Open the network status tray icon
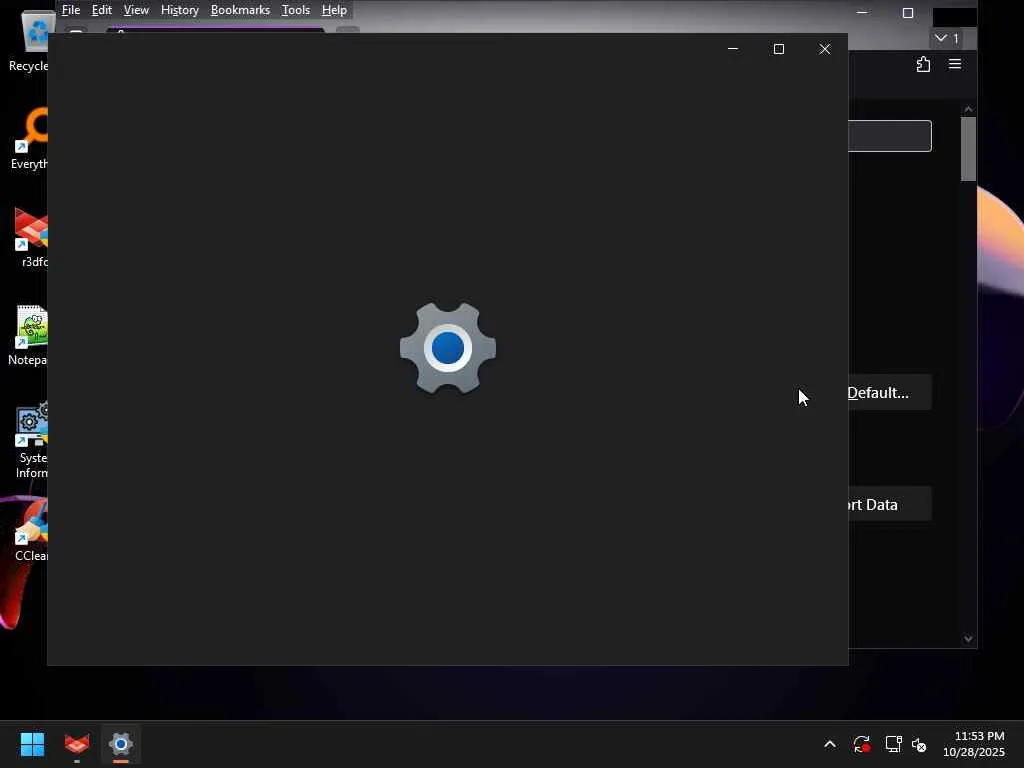This screenshot has width=1024, height=768. (893, 744)
